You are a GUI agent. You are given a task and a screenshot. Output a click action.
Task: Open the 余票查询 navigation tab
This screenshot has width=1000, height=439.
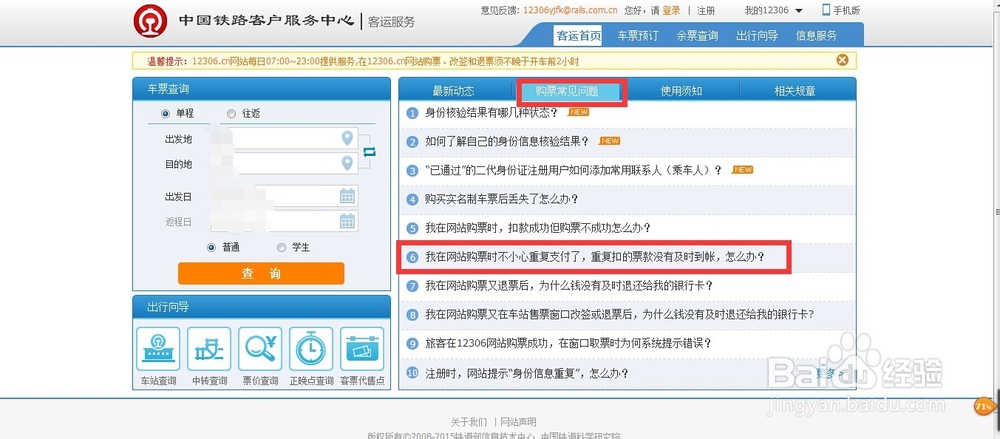point(697,36)
